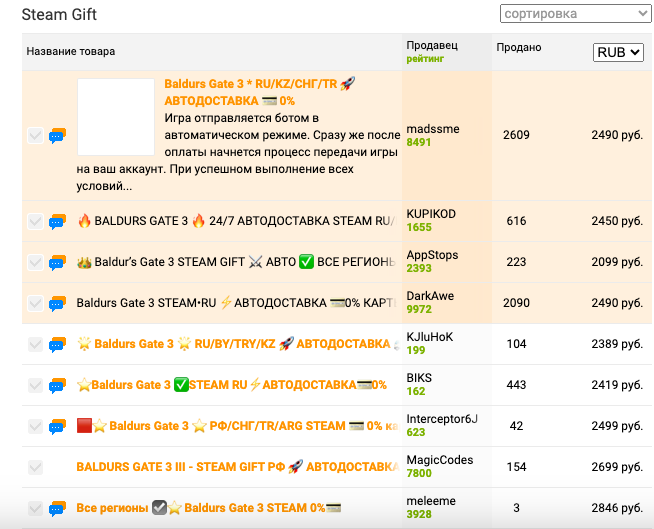Open the chat icon for the Interceptor6J listing

click(x=57, y=426)
